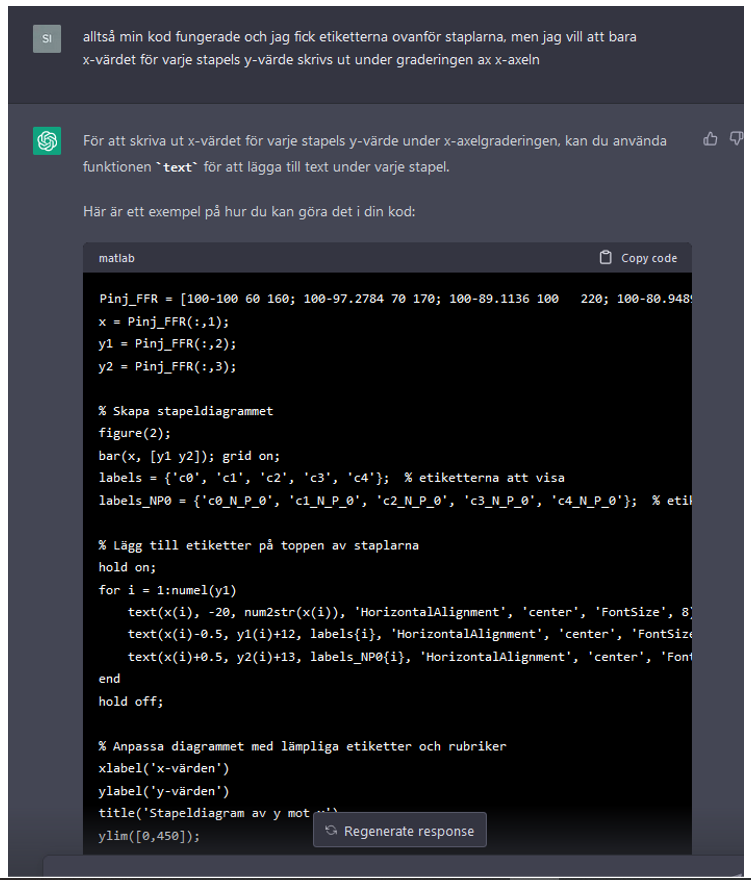Click the 'hold off;' code line

tap(130, 701)
